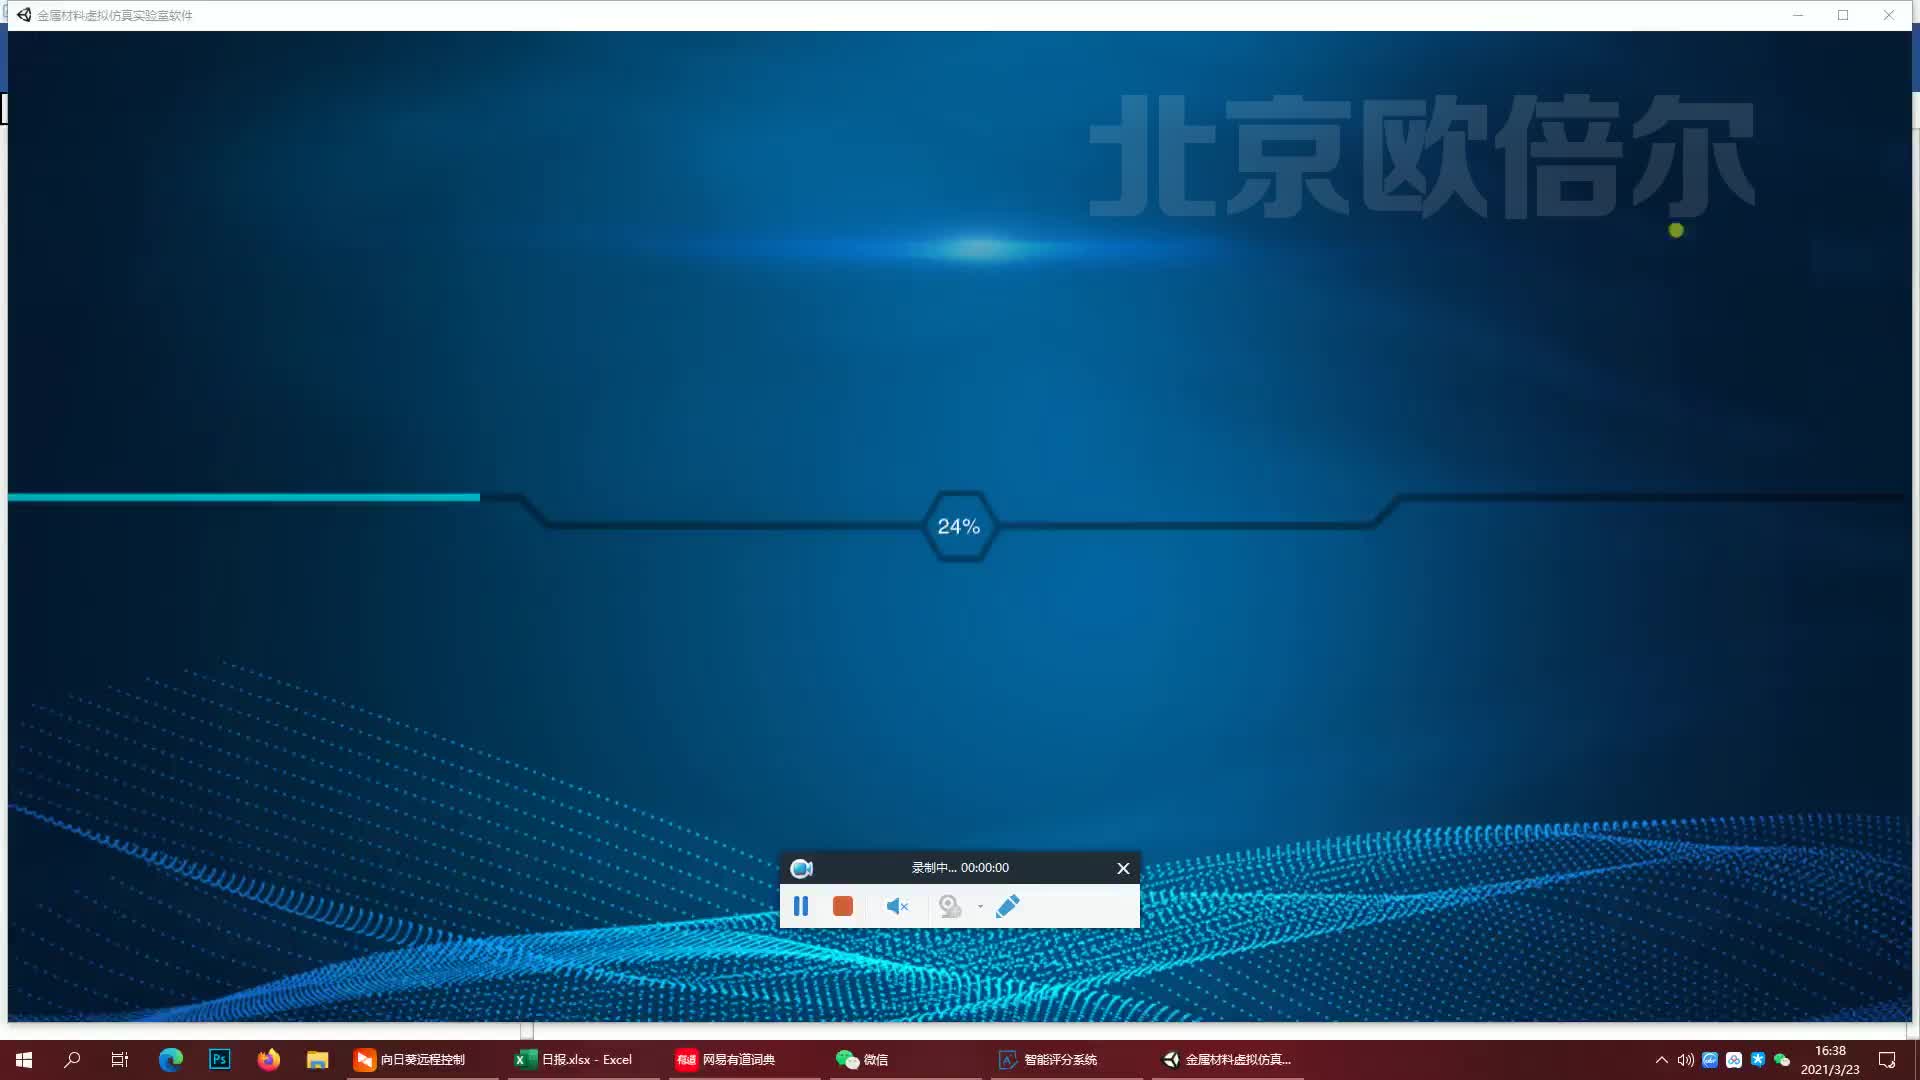Close the recording toolbar panel
The width and height of the screenshot is (1920, 1080).
tap(1124, 868)
